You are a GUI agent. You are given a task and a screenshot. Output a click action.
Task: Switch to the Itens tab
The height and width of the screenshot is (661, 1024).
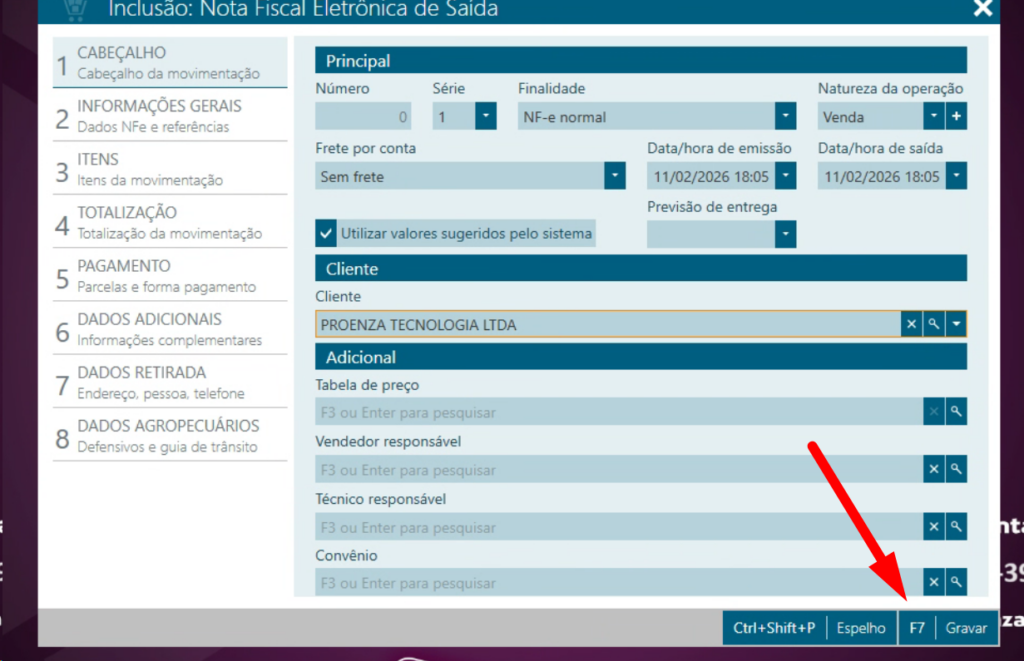click(x=170, y=169)
